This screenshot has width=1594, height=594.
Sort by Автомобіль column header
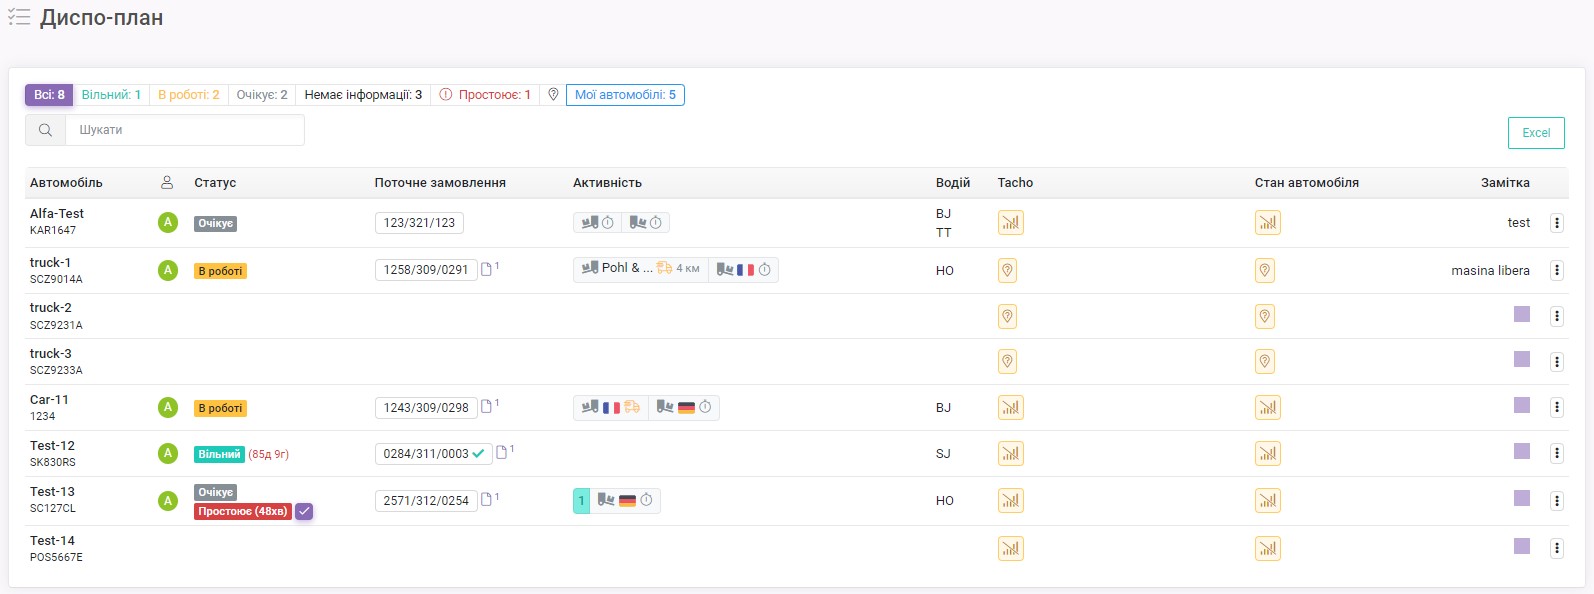coord(66,183)
